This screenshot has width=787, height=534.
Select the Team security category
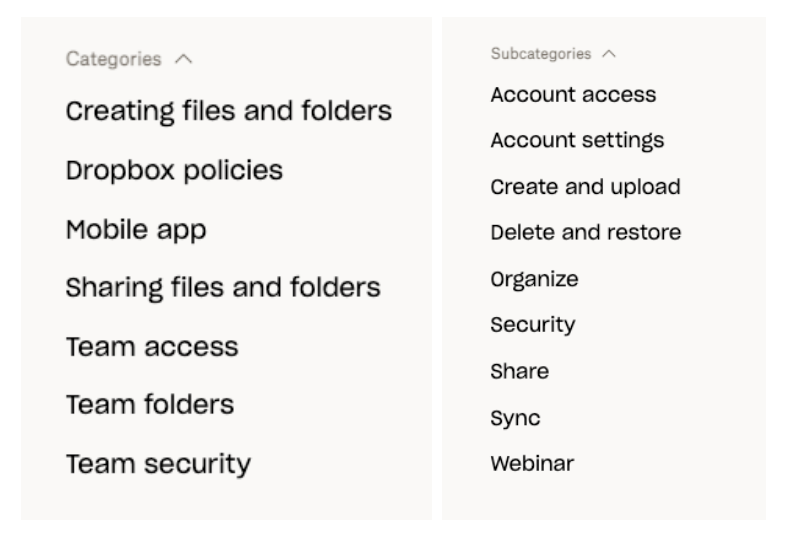pos(158,464)
